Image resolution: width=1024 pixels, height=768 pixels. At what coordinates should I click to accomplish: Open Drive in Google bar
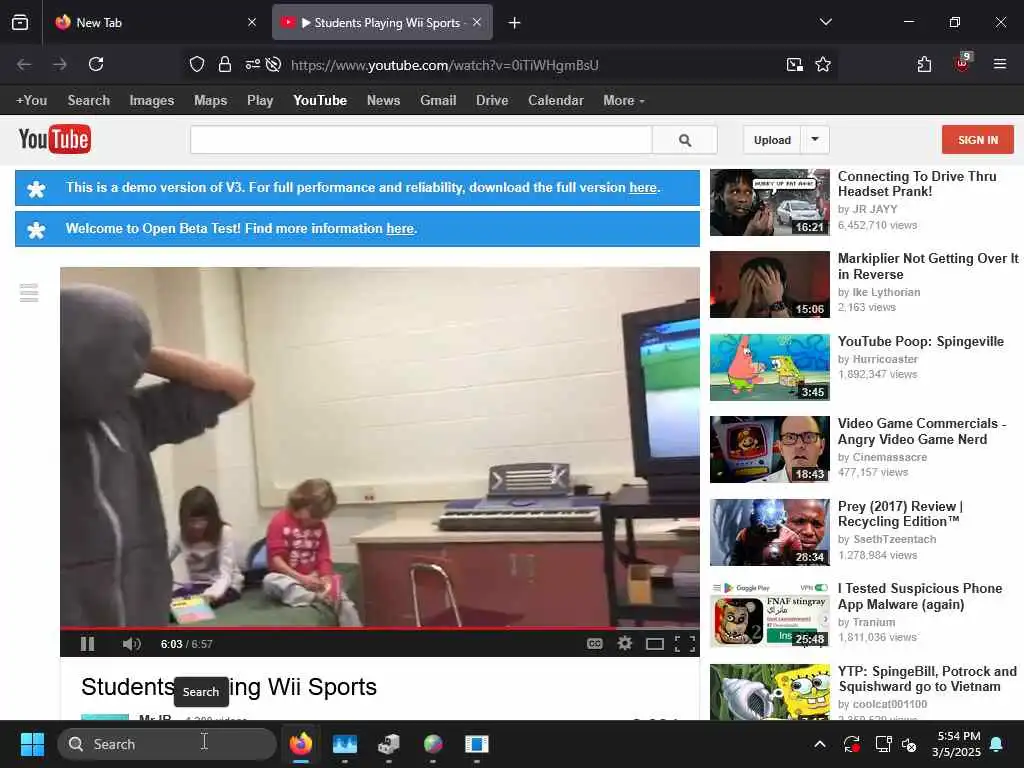[x=492, y=101]
